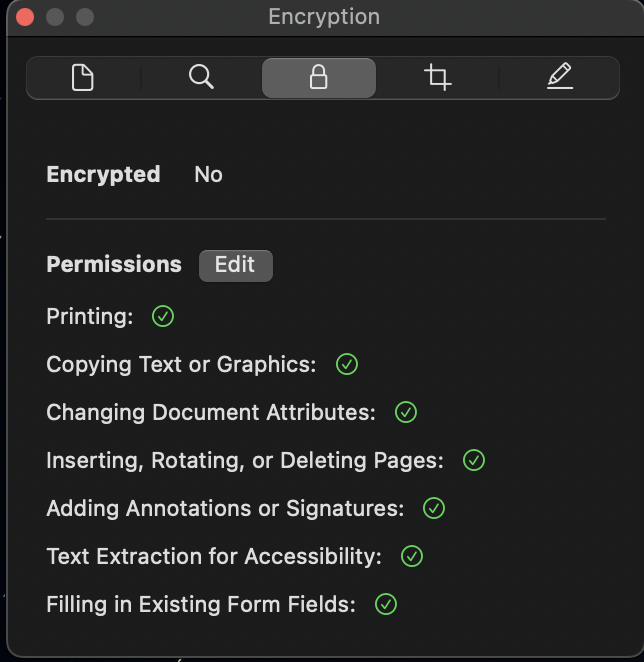Image resolution: width=644 pixels, height=662 pixels.
Task: Click the bold Encrypted label
Action: click(103, 175)
